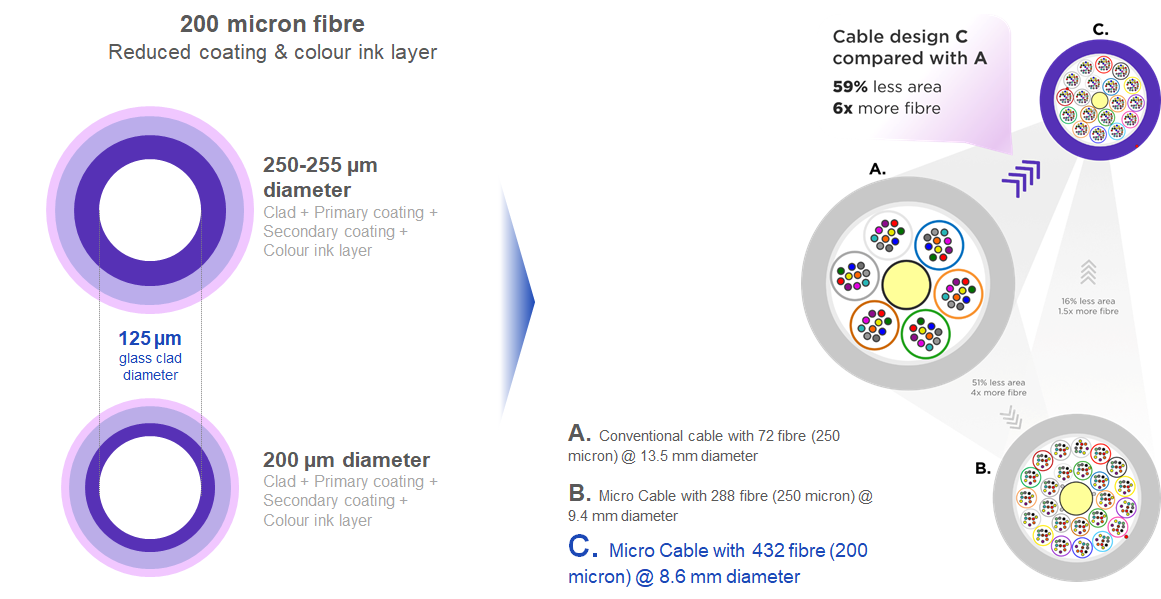This screenshot has width=1161, height=599.
Task: Click the Conventional cable with 72 fibre description
Action: tap(704, 443)
